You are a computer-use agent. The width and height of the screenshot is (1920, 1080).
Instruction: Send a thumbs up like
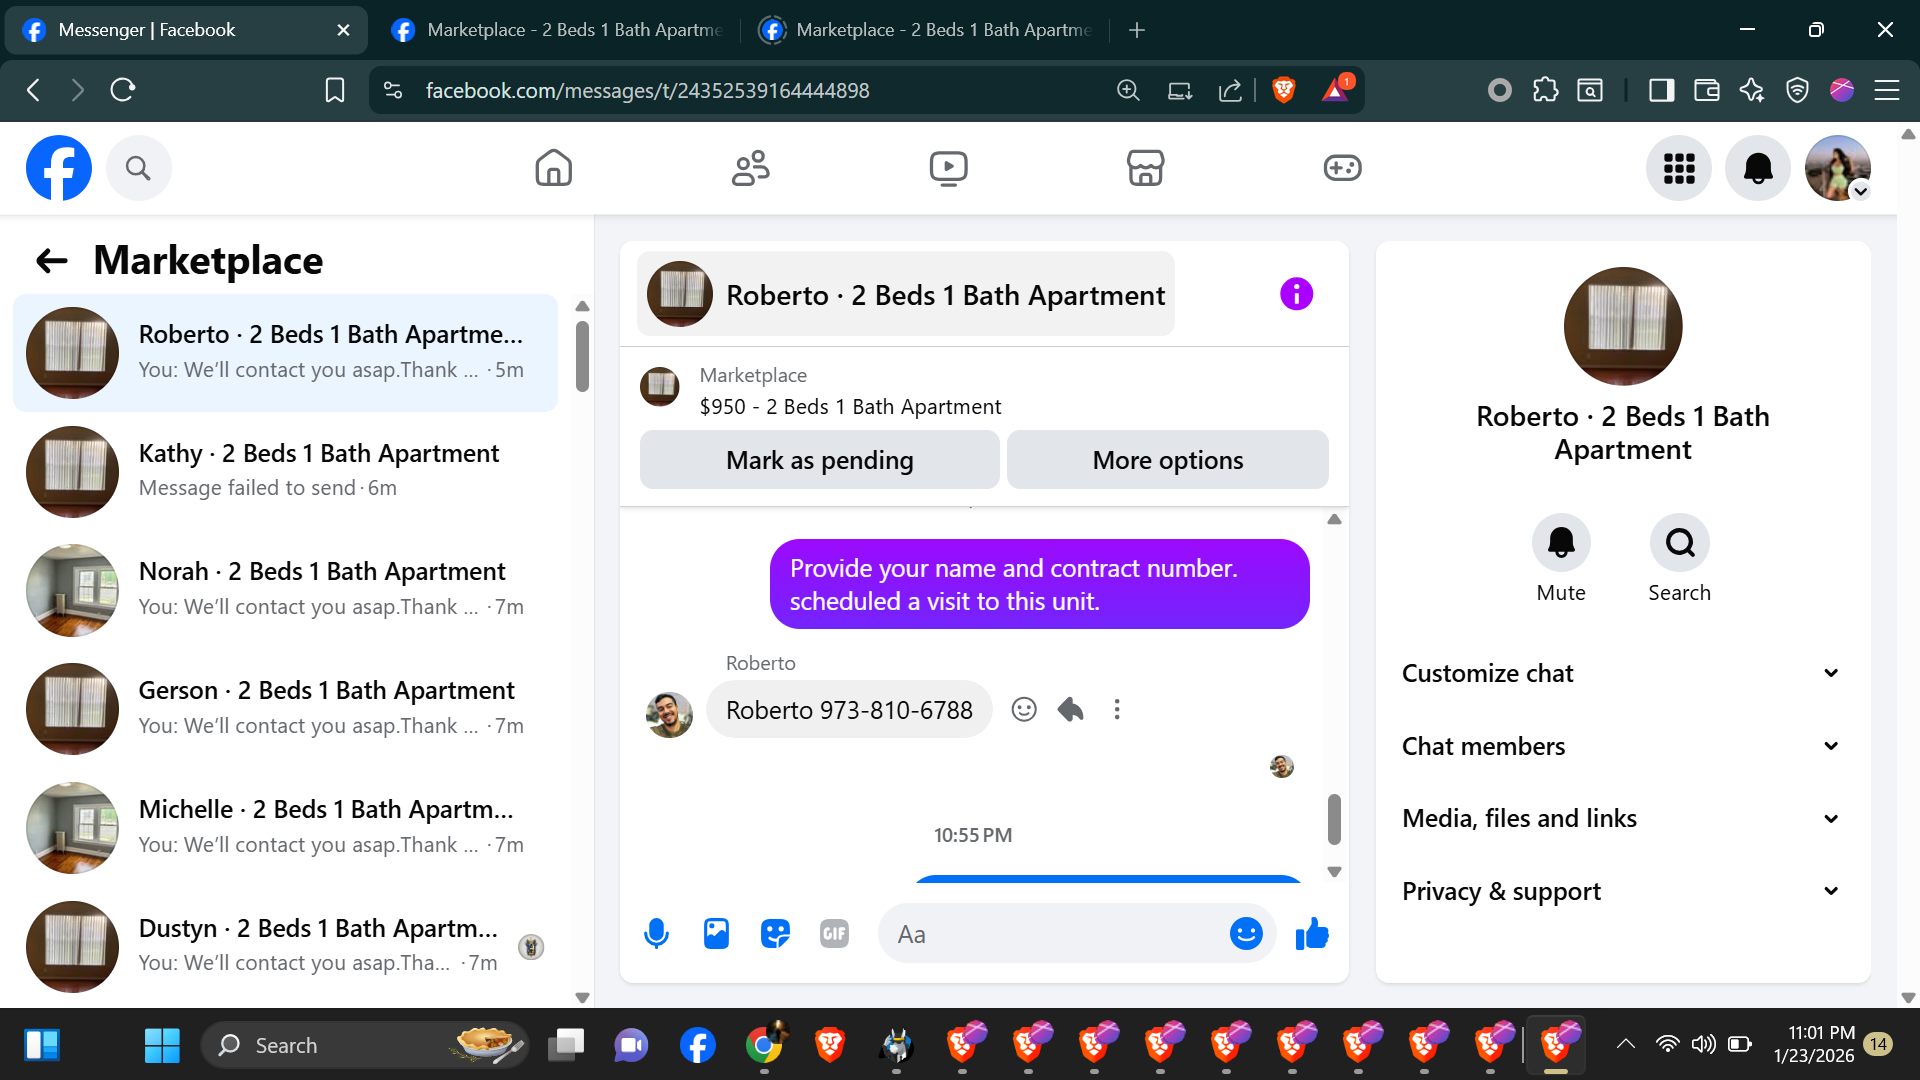(x=1312, y=934)
